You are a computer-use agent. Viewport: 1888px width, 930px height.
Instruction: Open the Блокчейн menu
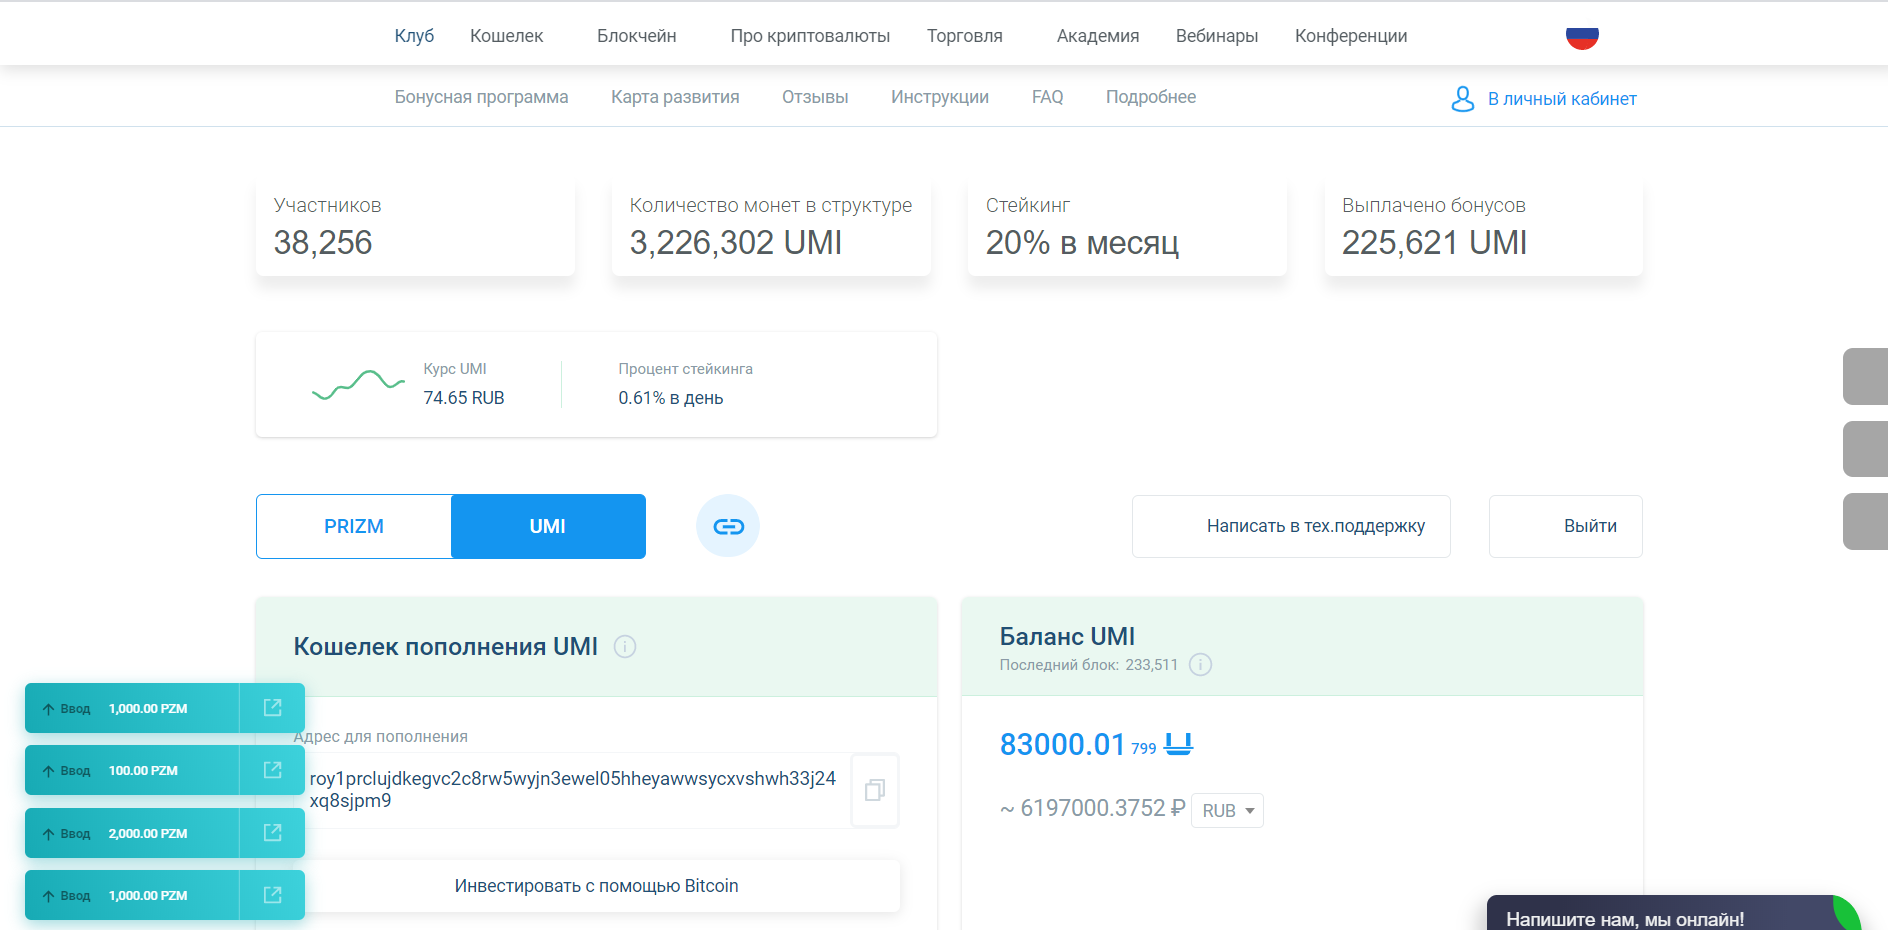pyautogui.click(x=637, y=36)
